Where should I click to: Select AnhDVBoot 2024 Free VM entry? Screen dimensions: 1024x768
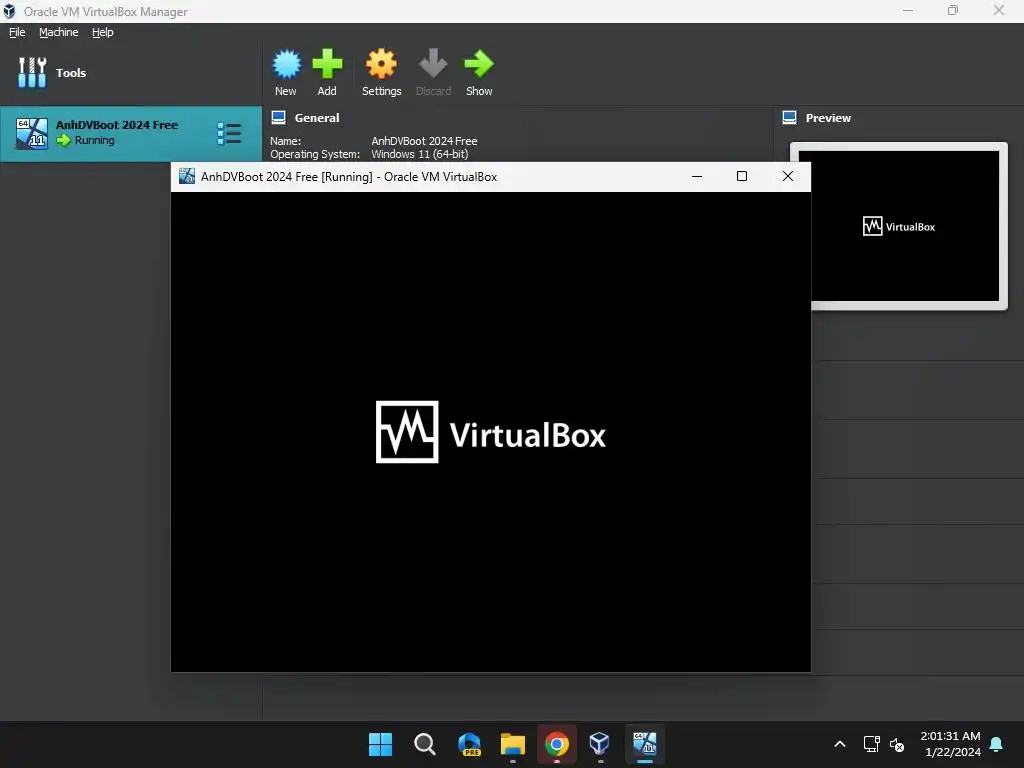pos(131,133)
